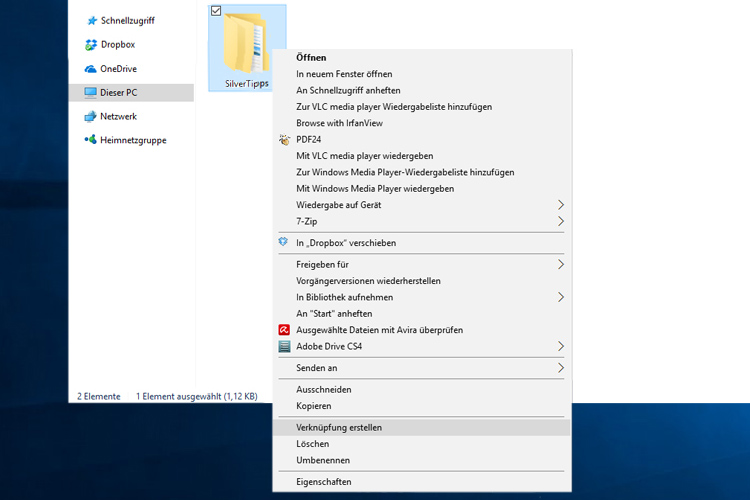Choose Vorgängerversionen wiederherstellen

click(422, 280)
